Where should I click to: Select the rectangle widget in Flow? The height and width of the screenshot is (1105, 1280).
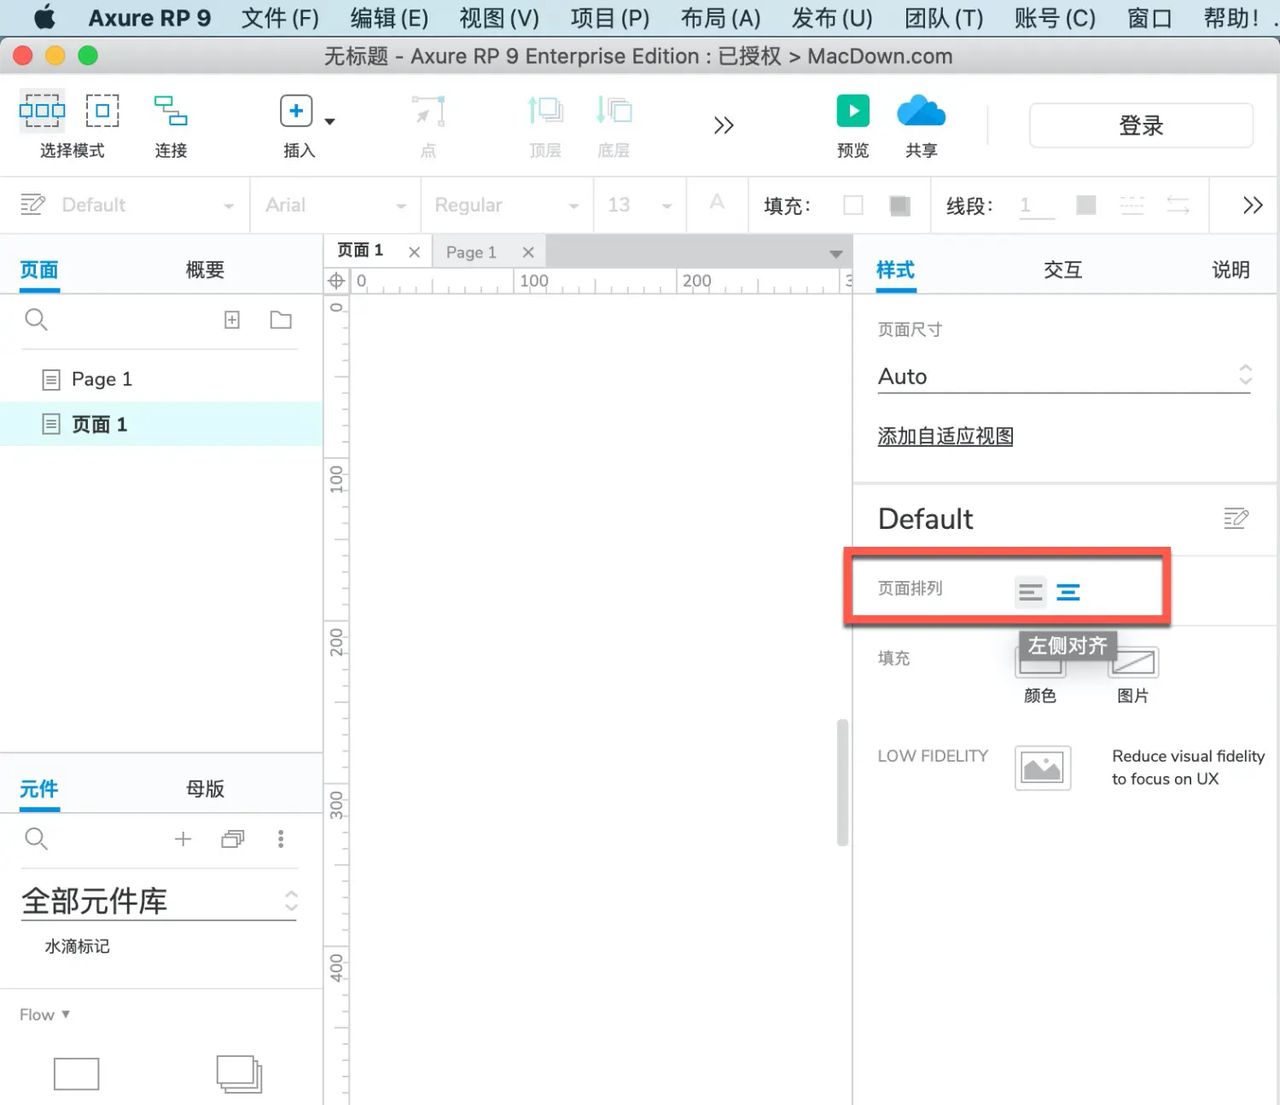[76, 1074]
